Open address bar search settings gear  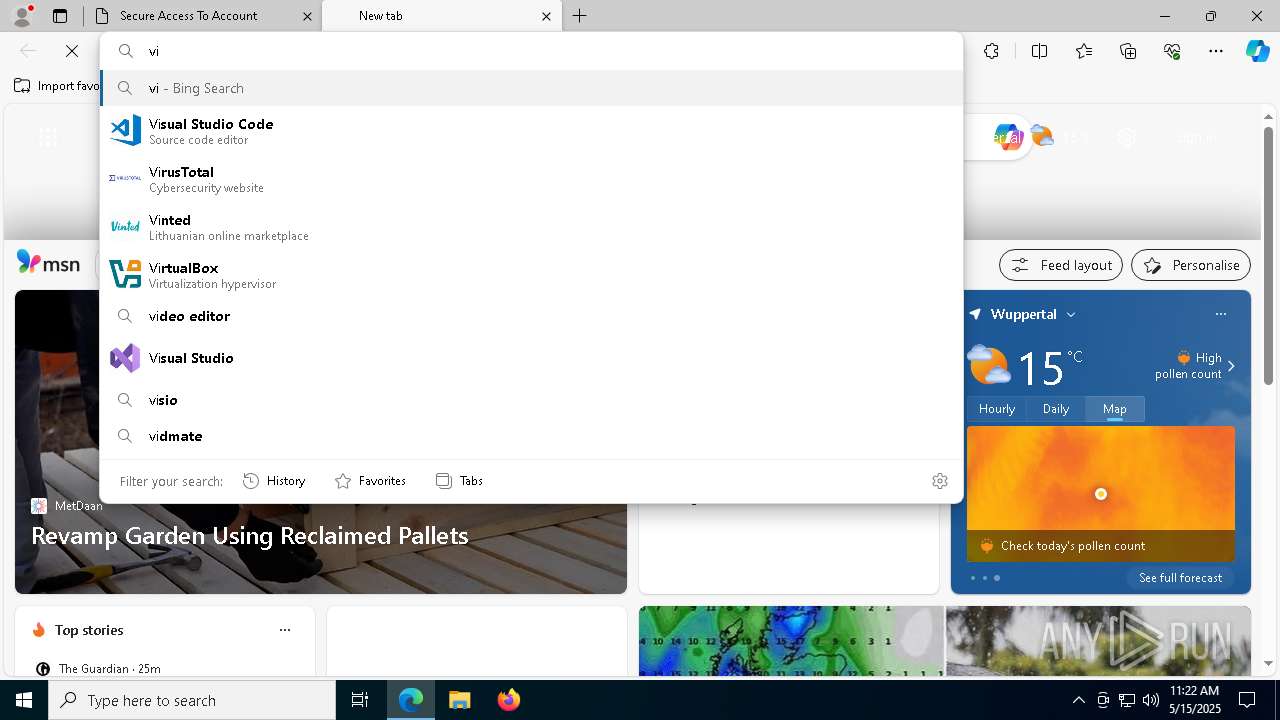[939, 481]
